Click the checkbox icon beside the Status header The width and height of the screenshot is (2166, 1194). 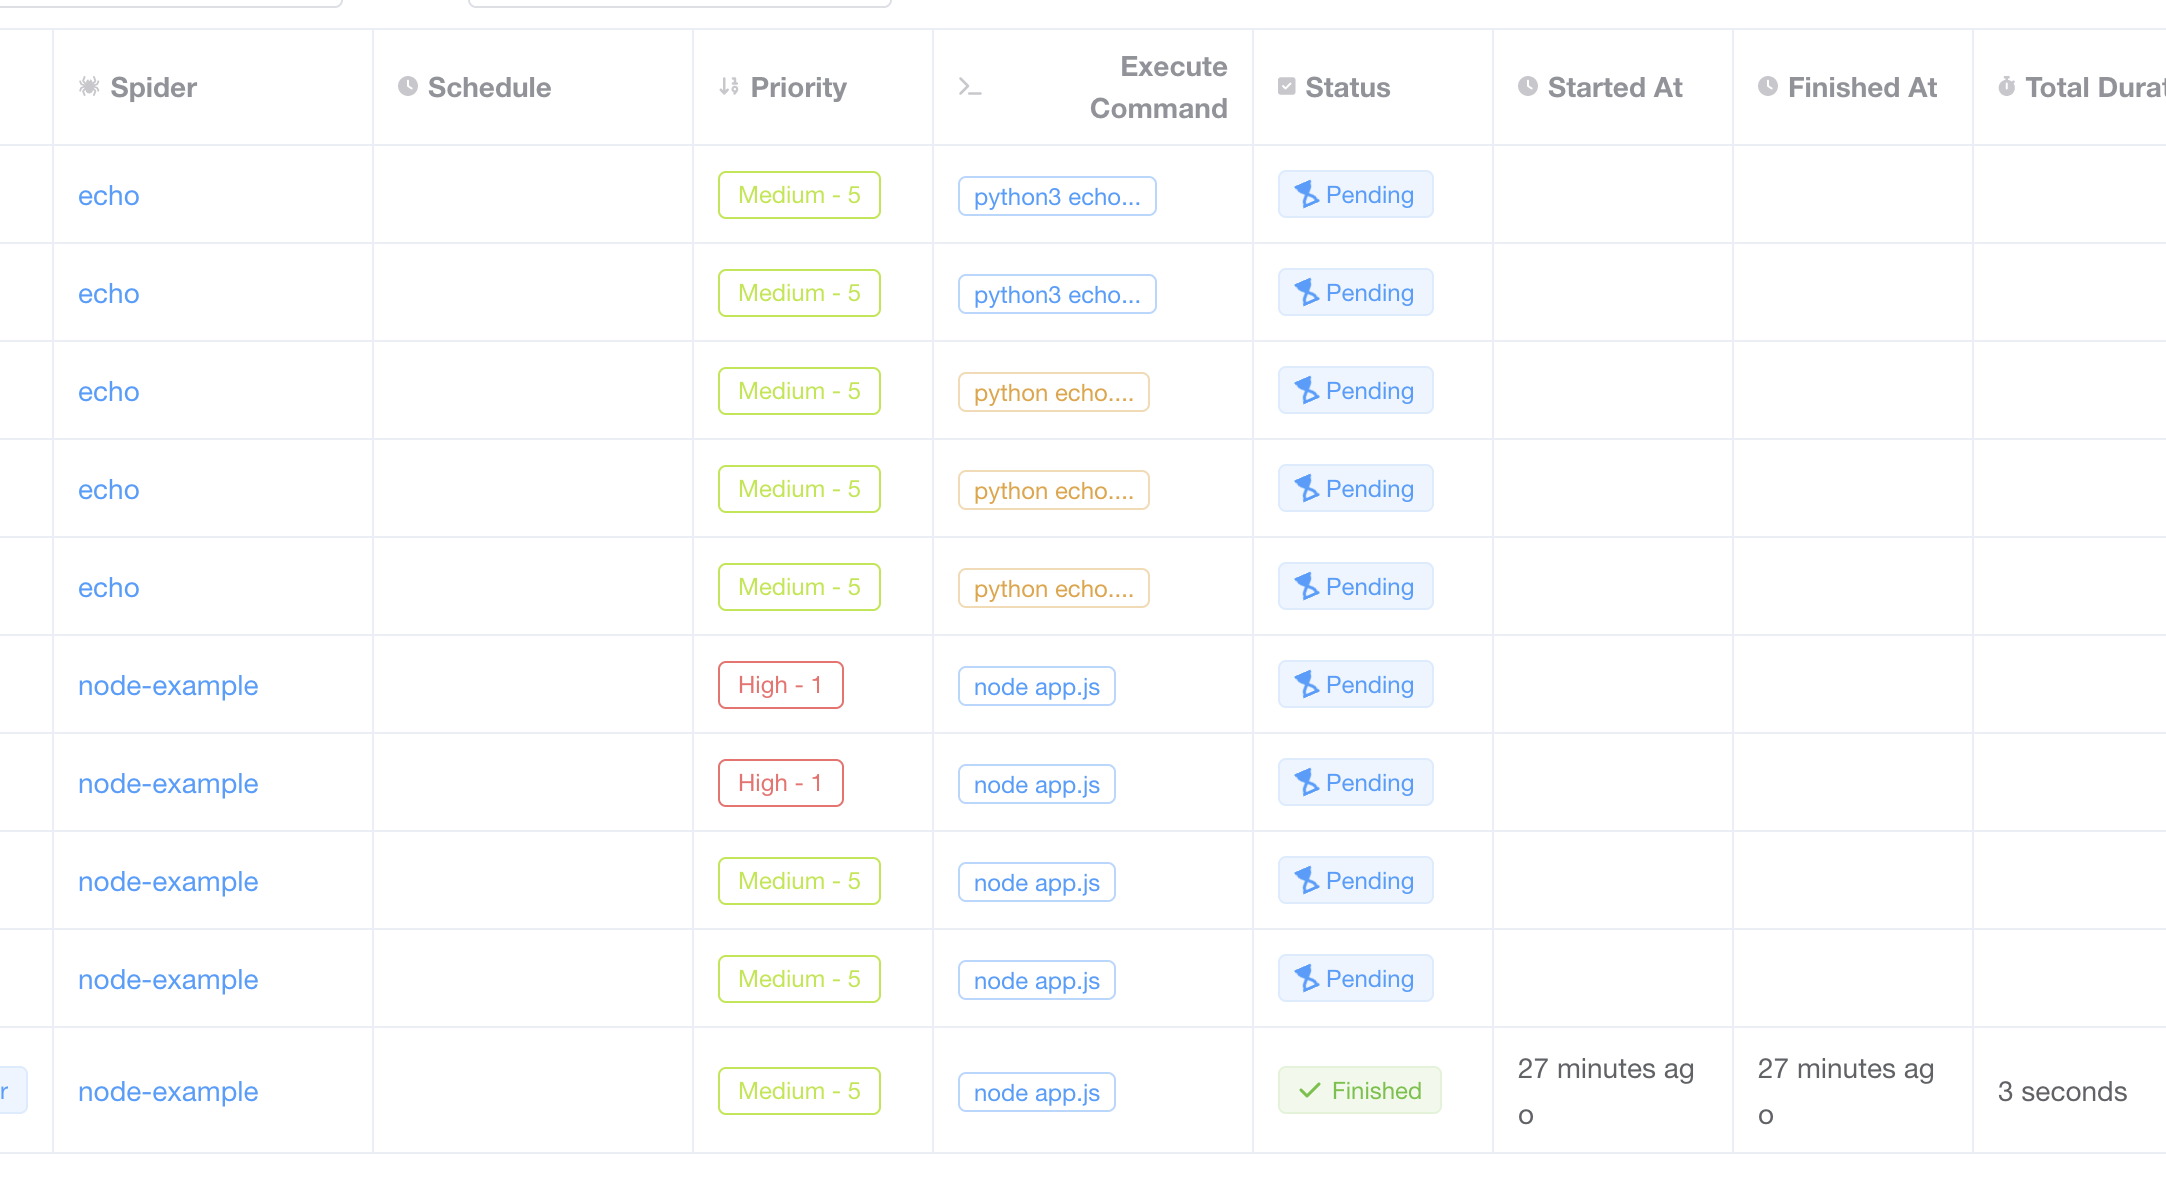[1286, 87]
